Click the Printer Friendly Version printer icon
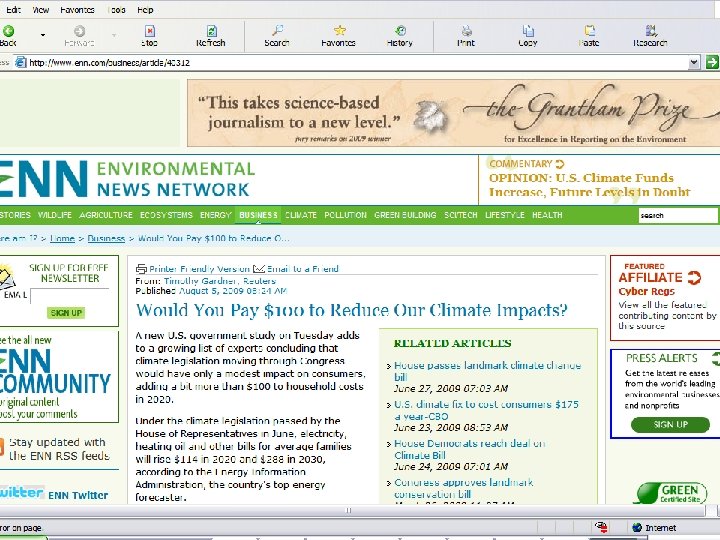720x540 pixels. tap(141, 269)
